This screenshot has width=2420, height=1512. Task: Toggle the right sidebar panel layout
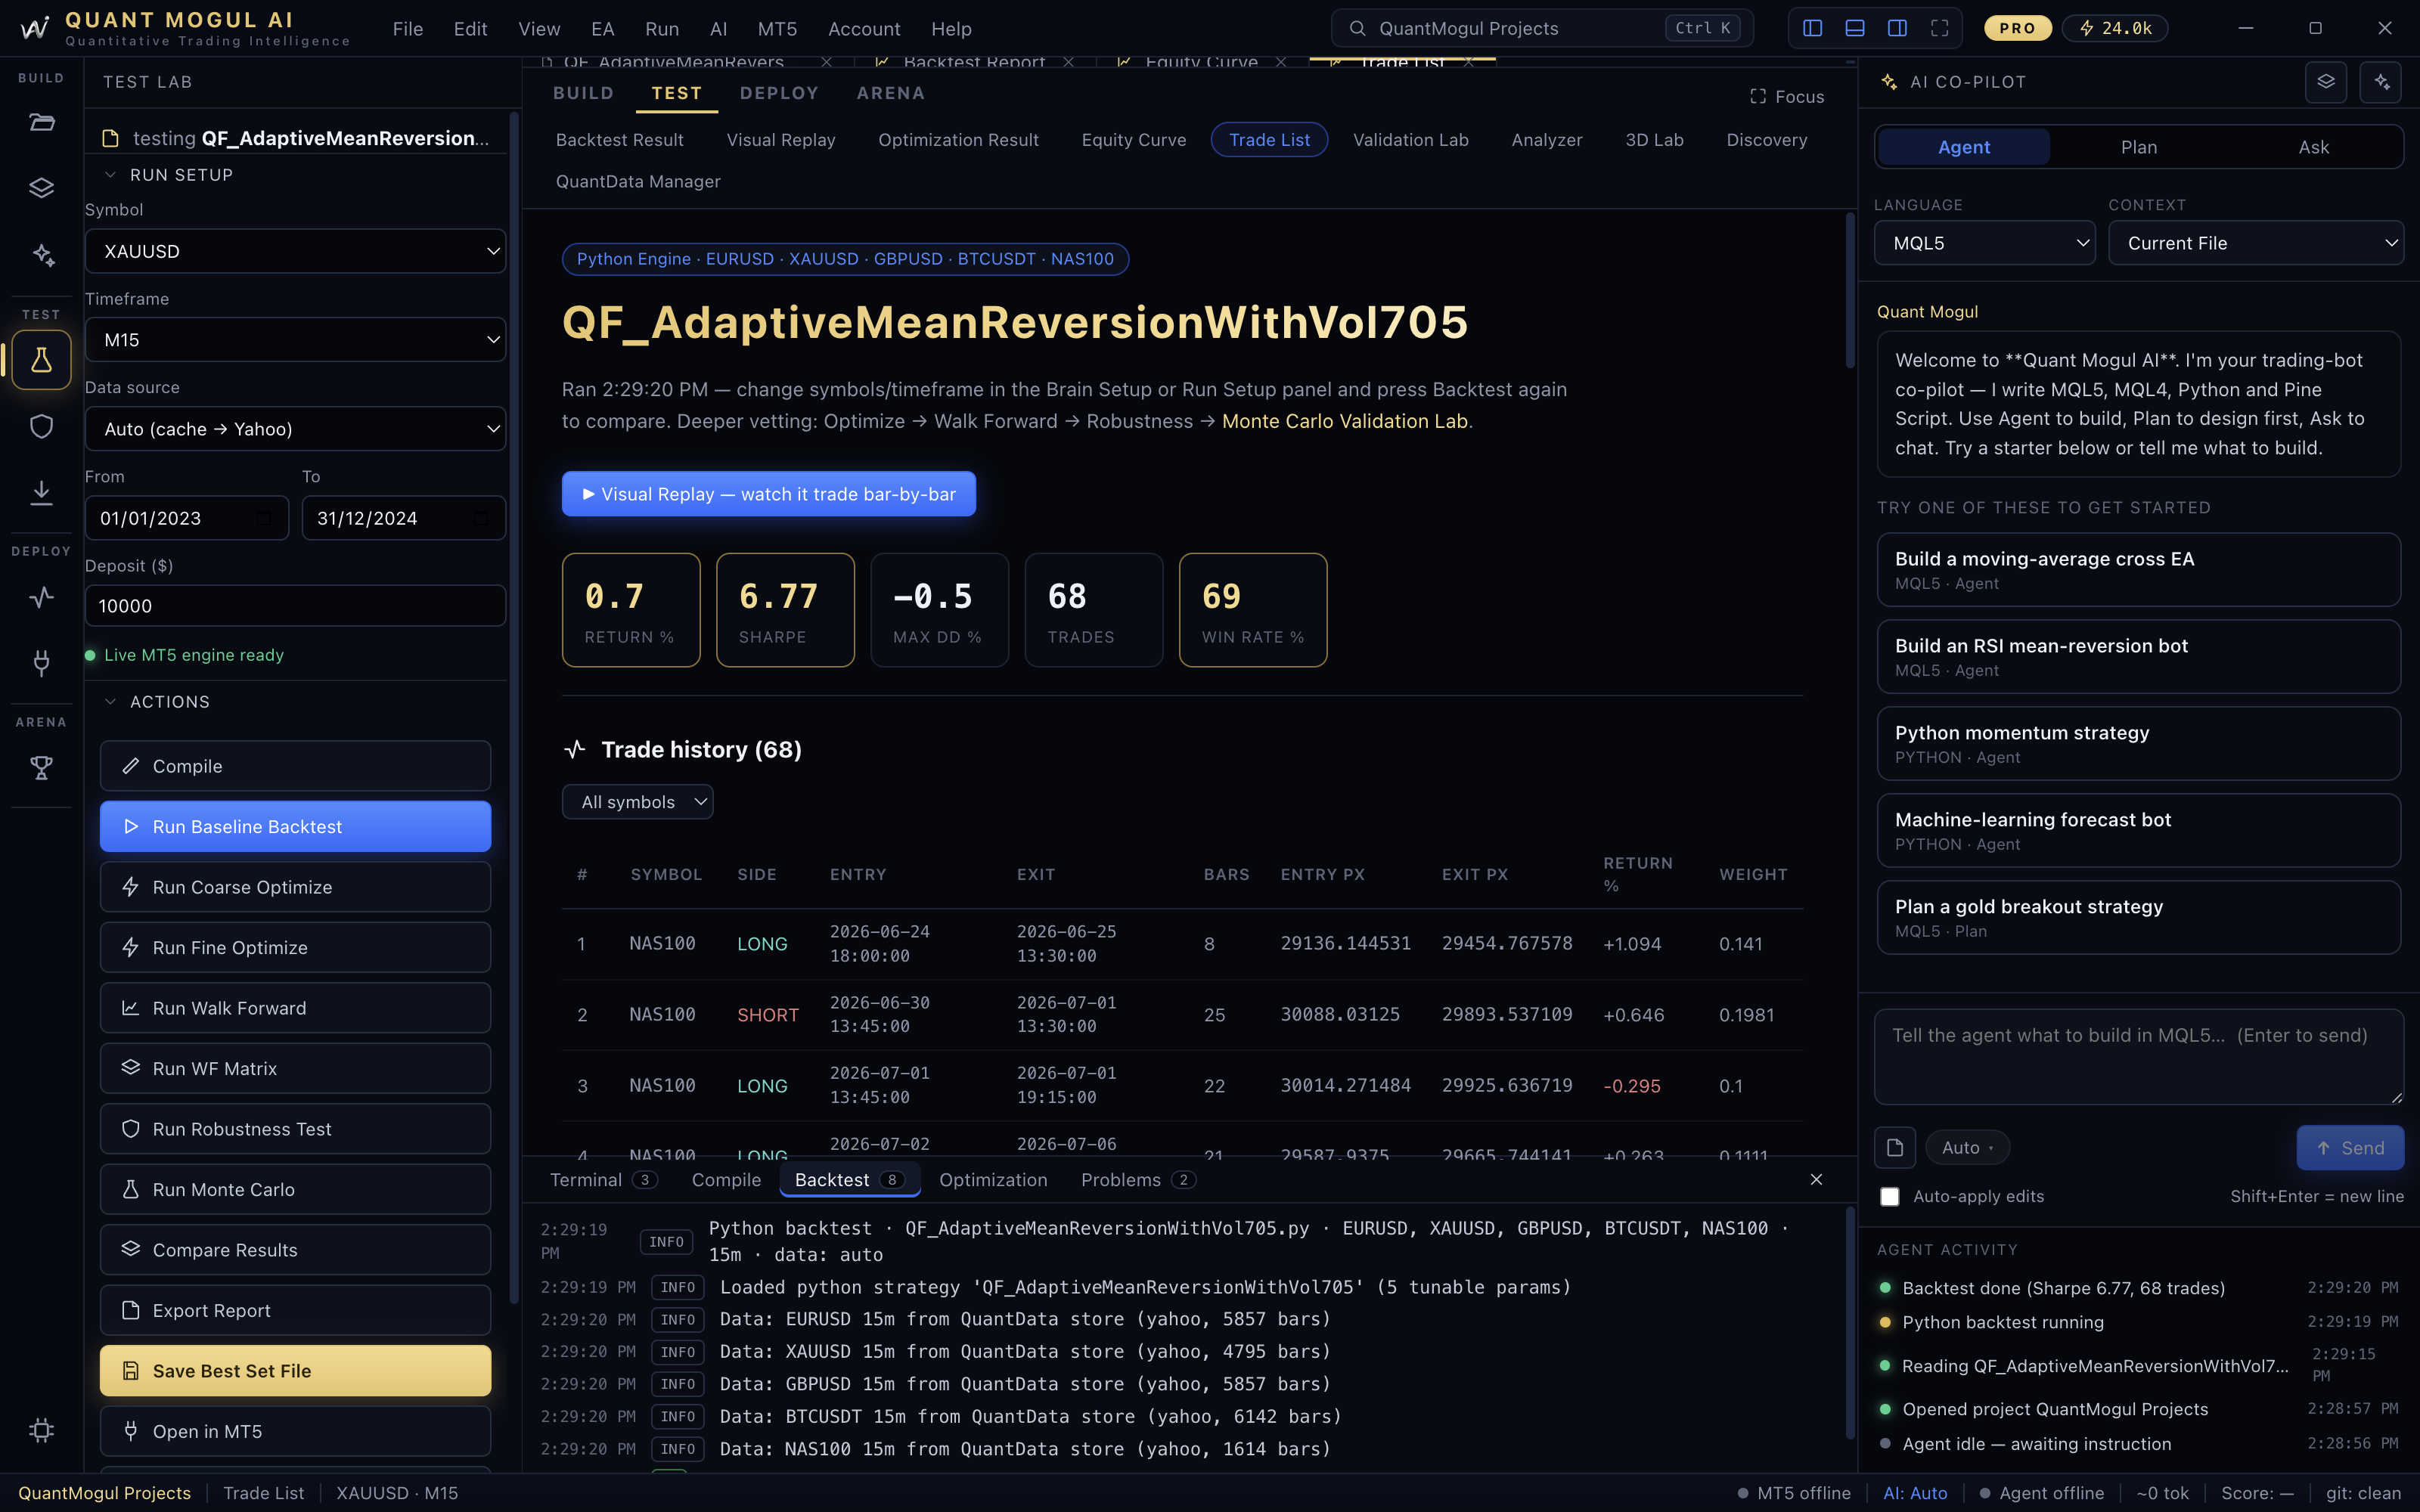(x=1897, y=28)
